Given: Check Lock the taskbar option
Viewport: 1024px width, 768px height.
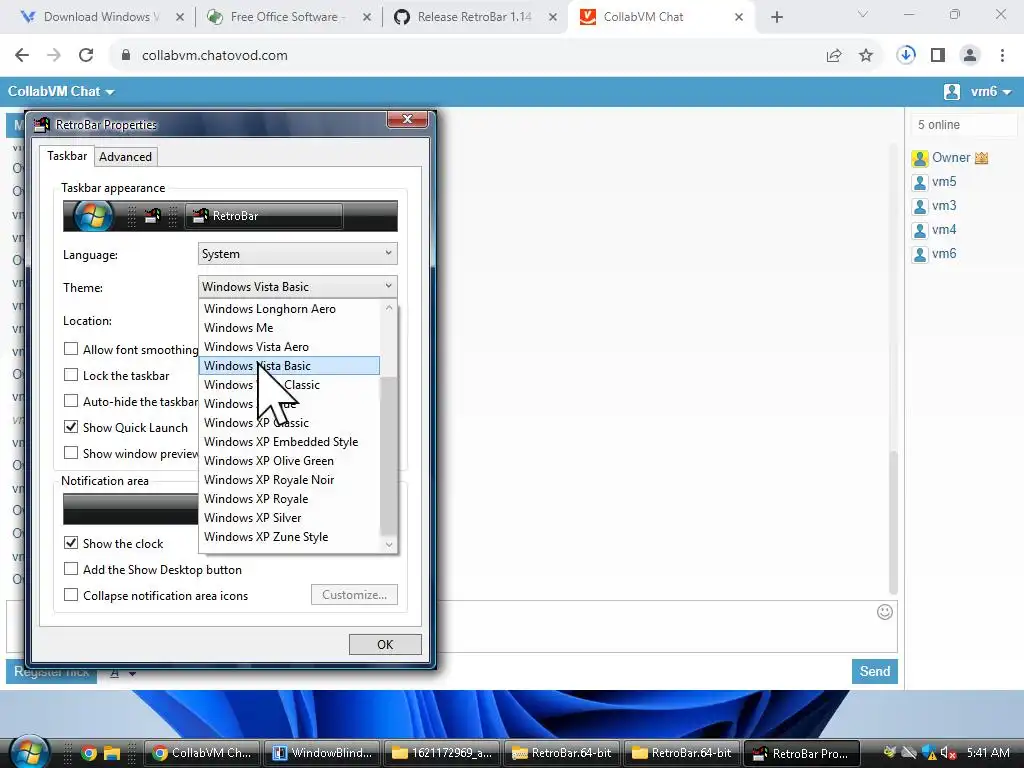Looking at the screenshot, I should point(71,375).
